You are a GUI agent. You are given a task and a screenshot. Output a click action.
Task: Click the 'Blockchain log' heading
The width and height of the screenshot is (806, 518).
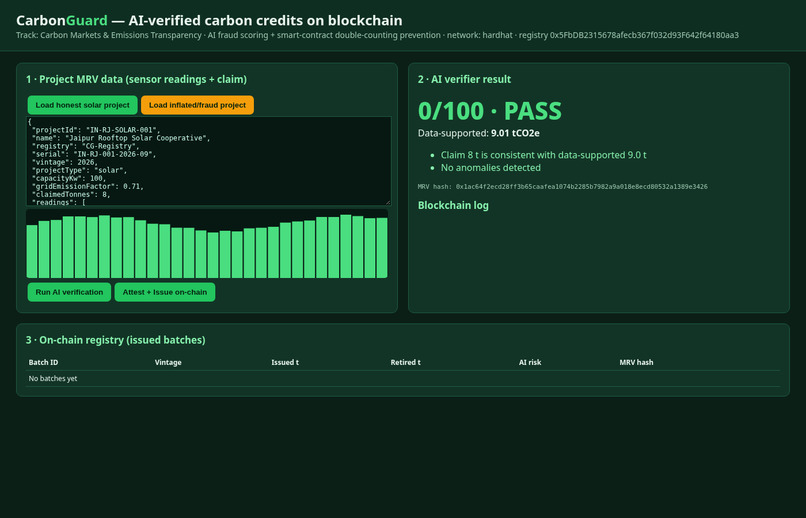tap(453, 205)
